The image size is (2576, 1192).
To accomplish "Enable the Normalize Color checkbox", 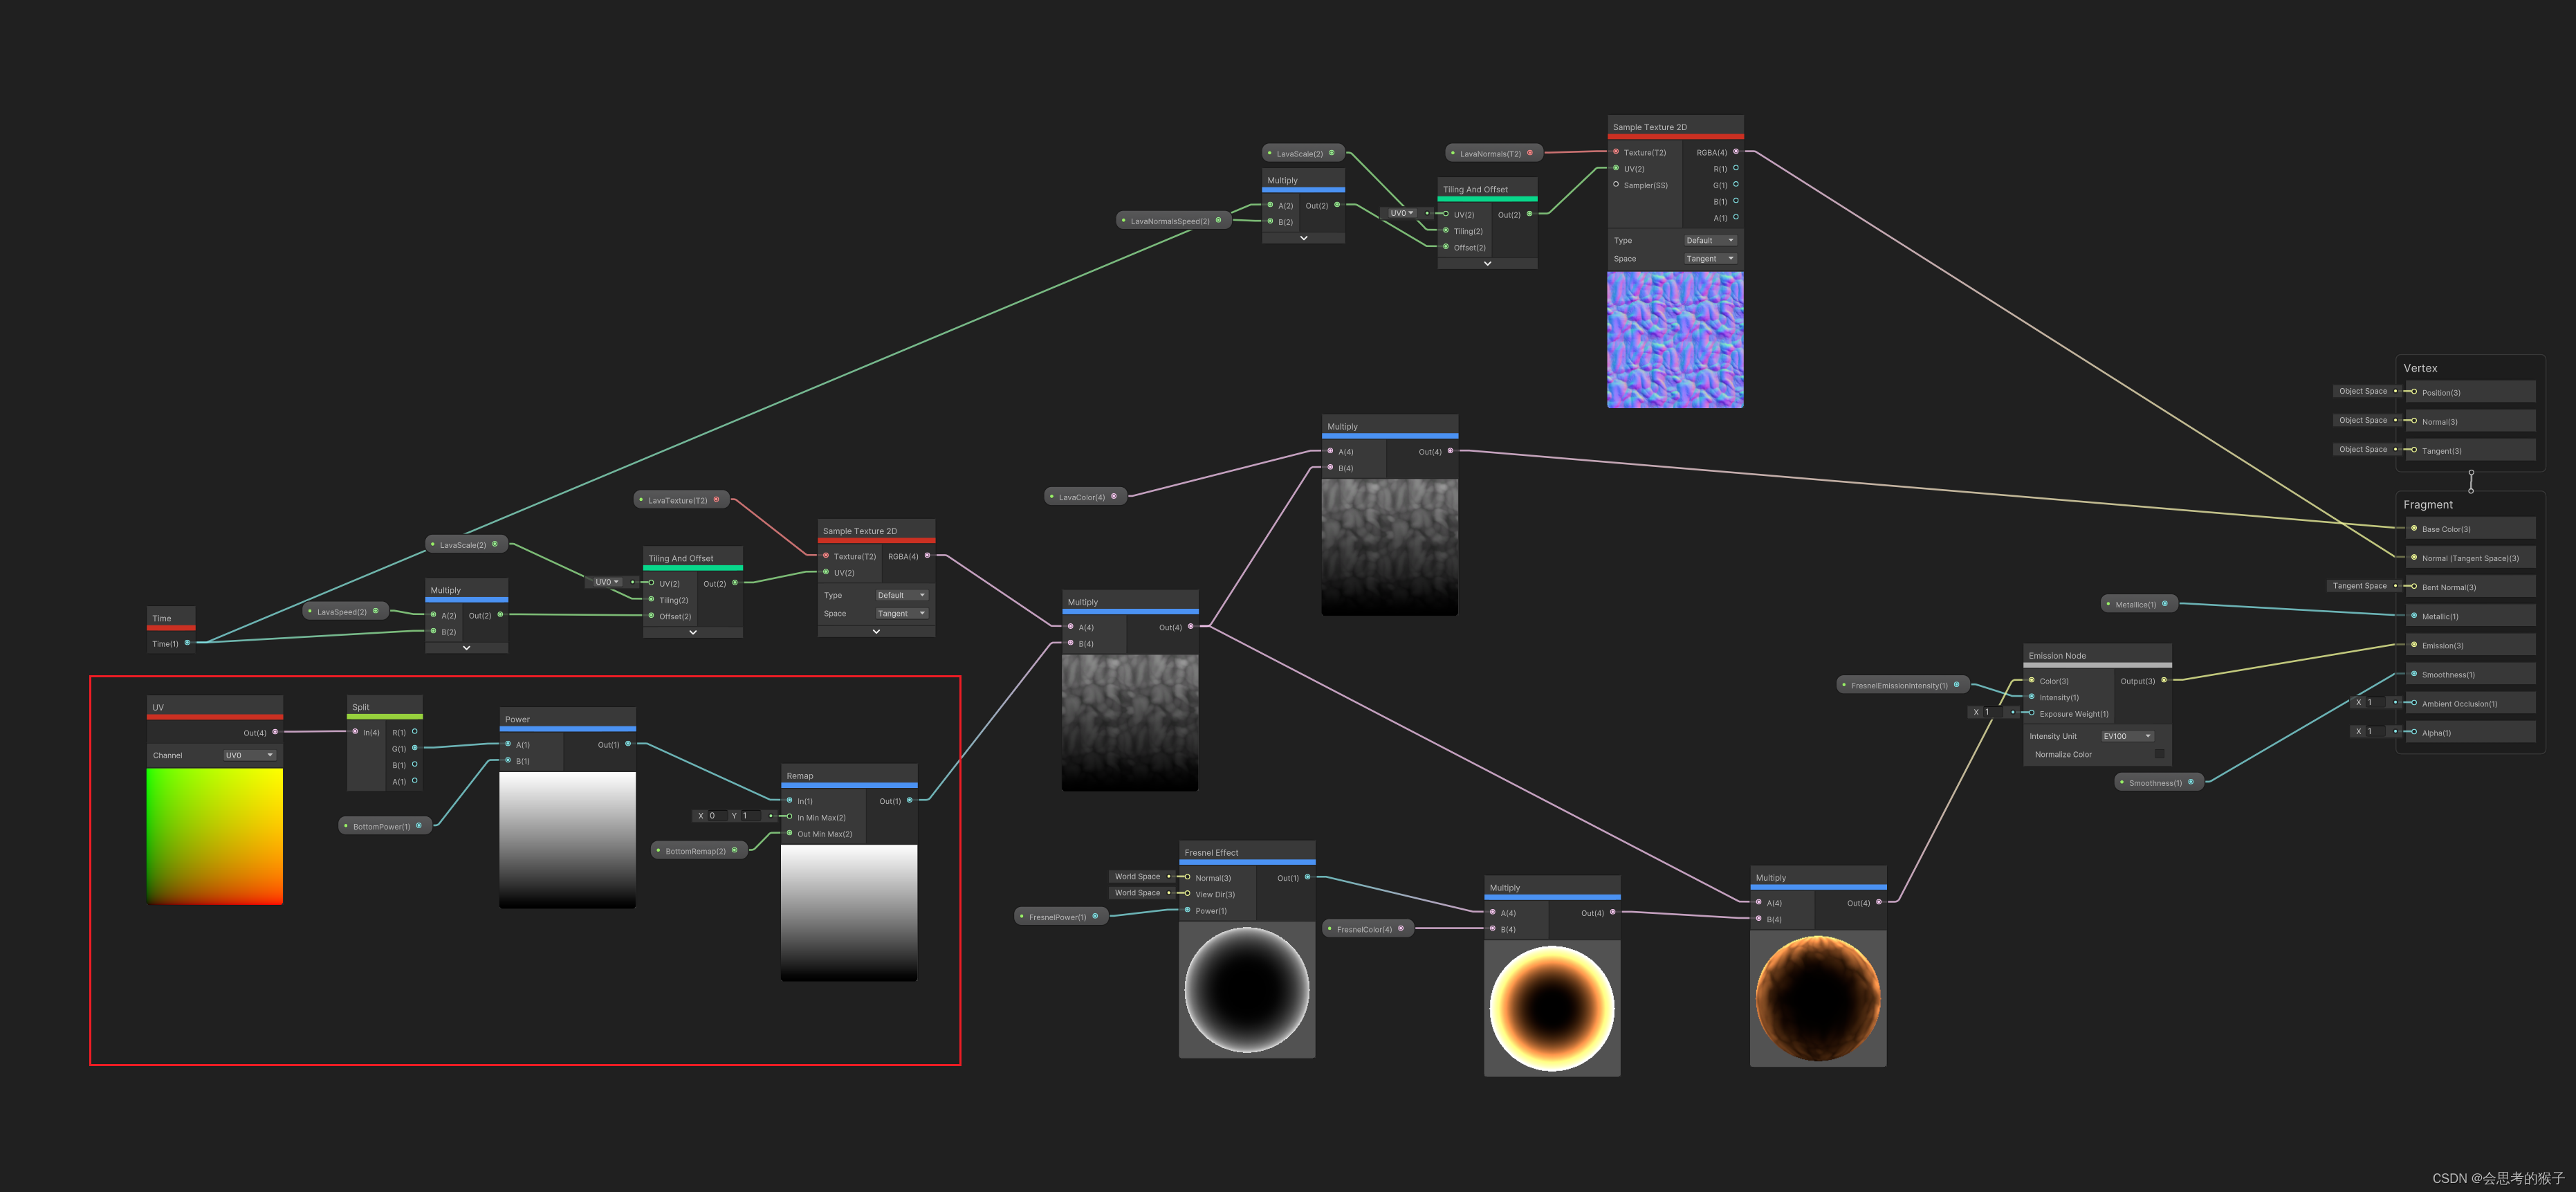I will (2160, 754).
